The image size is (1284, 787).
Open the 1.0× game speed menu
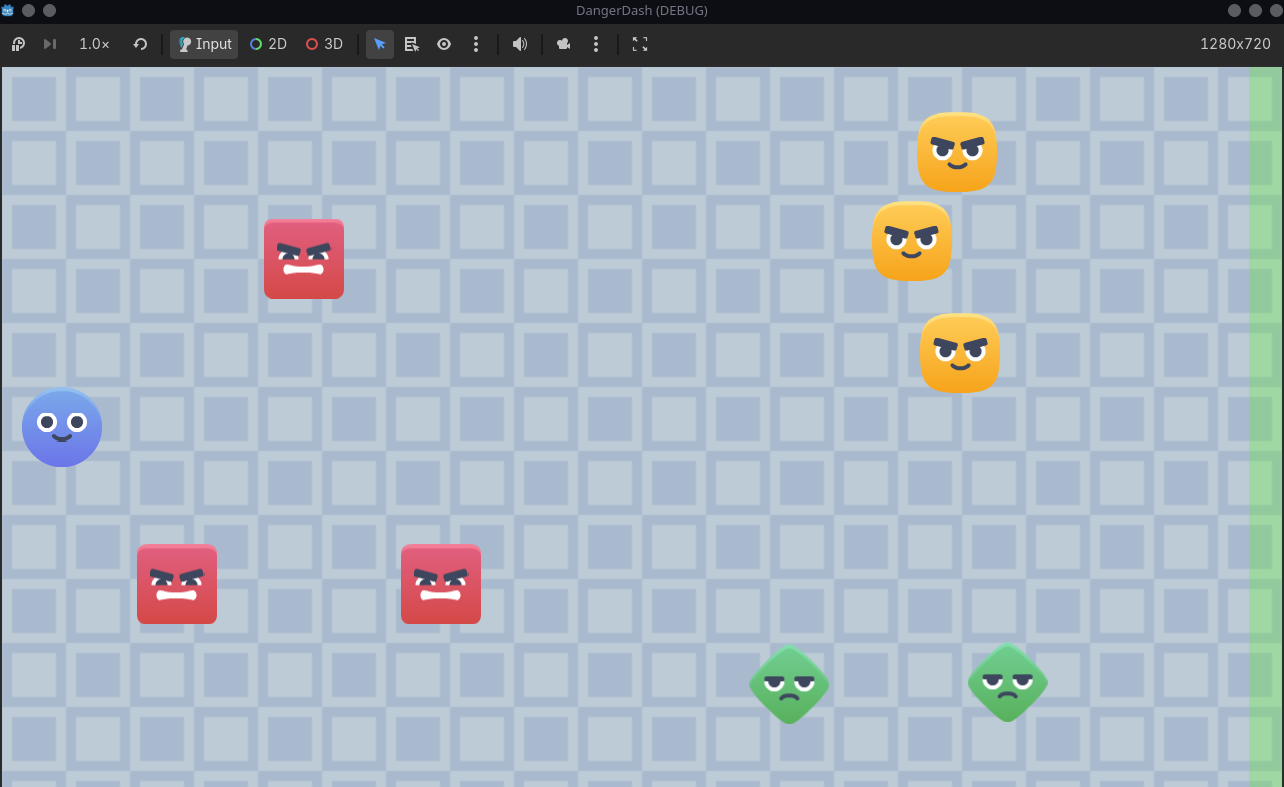tap(94, 44)
